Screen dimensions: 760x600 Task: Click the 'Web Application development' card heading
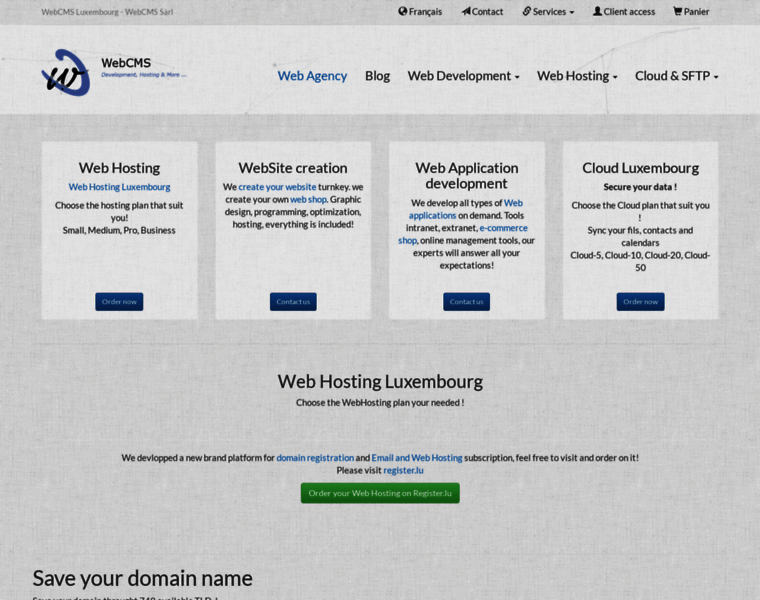pyautogui.click(x=466, y=176)
